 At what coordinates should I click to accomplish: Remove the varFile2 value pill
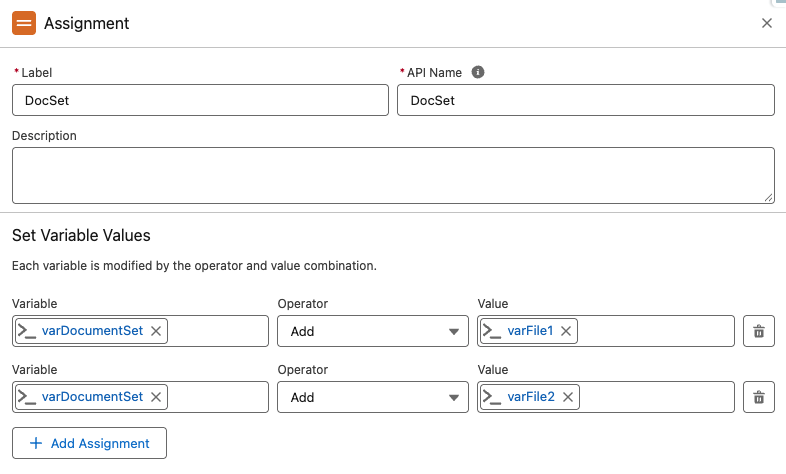[x=568, y=397]
